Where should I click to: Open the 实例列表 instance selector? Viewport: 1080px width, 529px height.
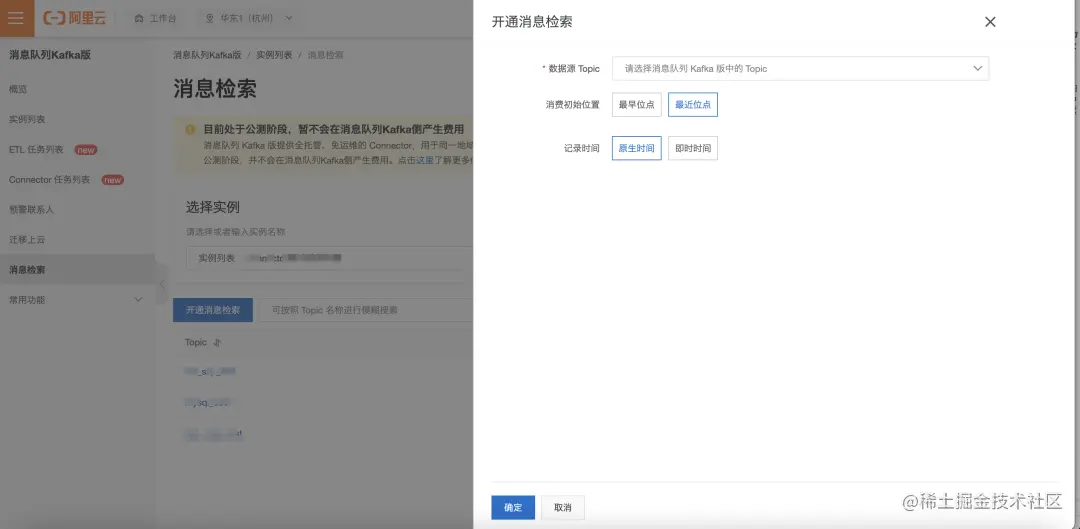click(329, 258)
